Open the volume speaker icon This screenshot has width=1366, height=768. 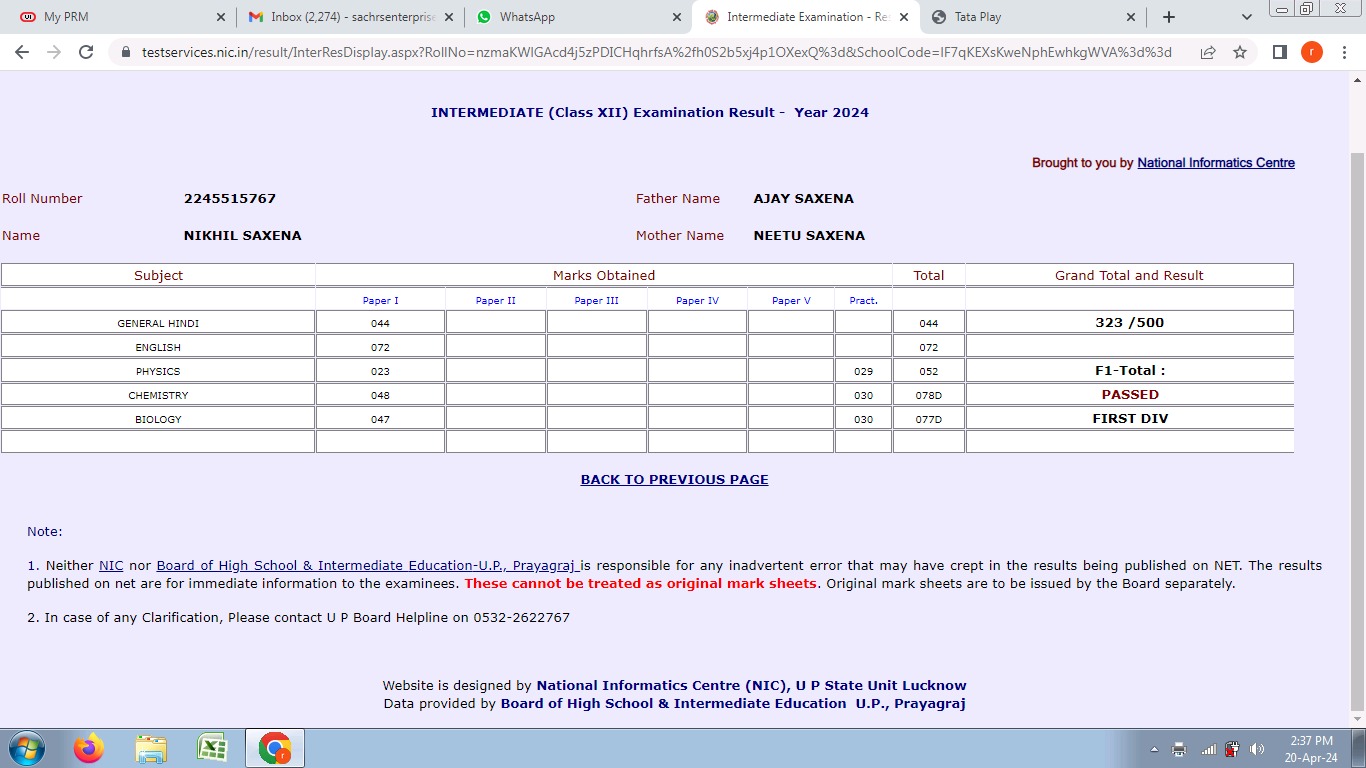1257,749
